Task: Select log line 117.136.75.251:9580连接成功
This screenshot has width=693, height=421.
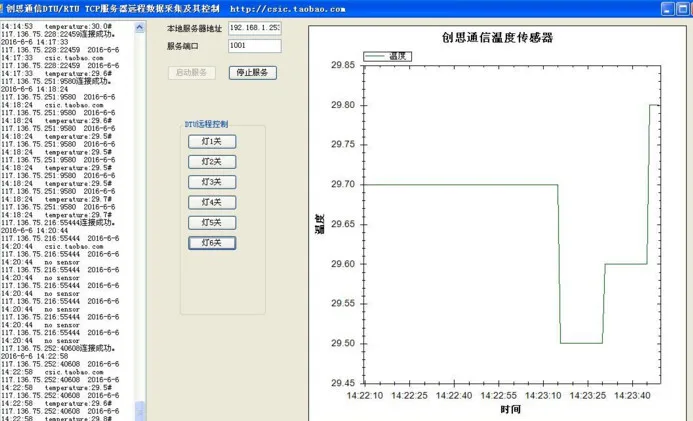Action: (x=56, y=81)
